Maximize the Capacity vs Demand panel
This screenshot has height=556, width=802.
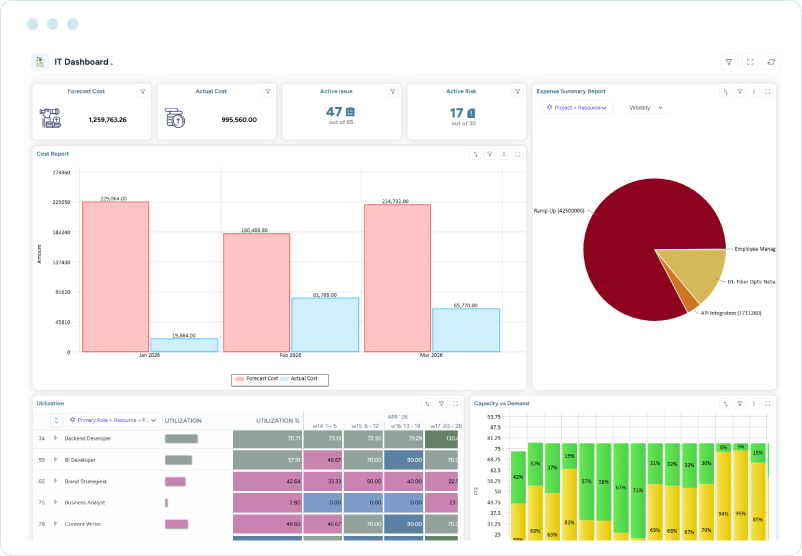pyautogui.click(x=768, y=404)
